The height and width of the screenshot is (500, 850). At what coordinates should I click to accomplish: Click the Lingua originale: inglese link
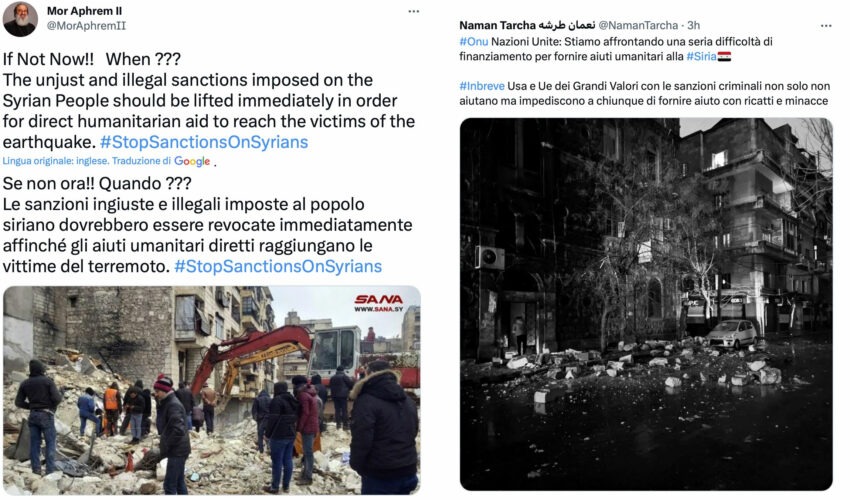[56, 161]
